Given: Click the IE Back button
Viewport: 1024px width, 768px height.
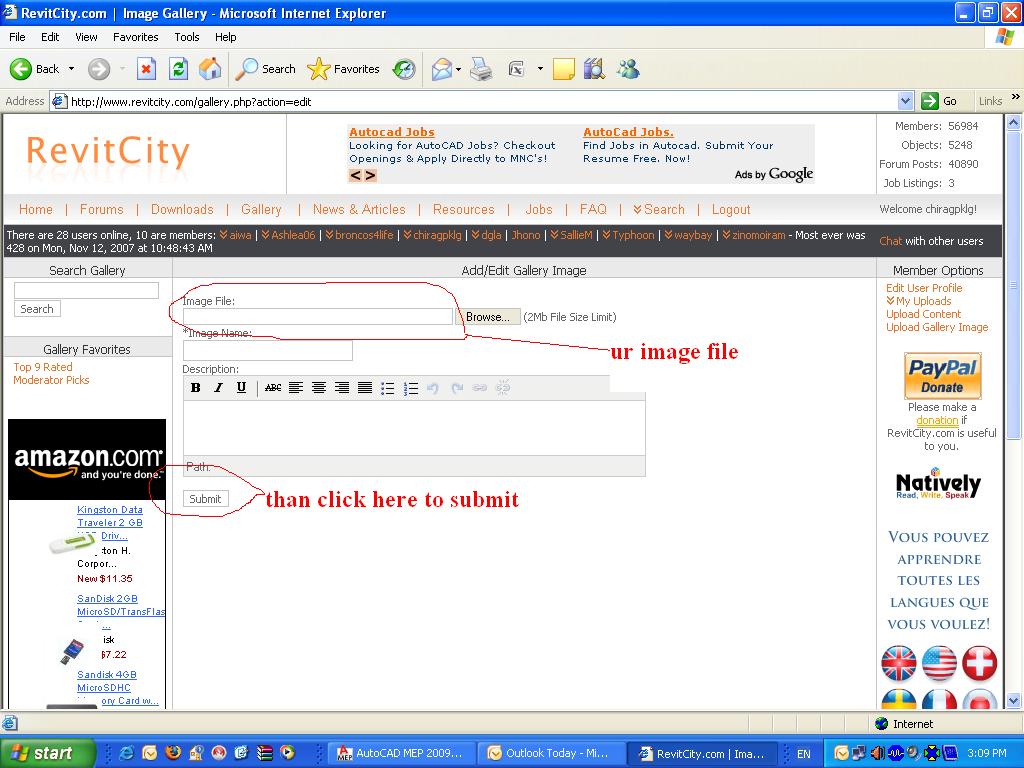Looking at the screenshot, I should (34, 69).
